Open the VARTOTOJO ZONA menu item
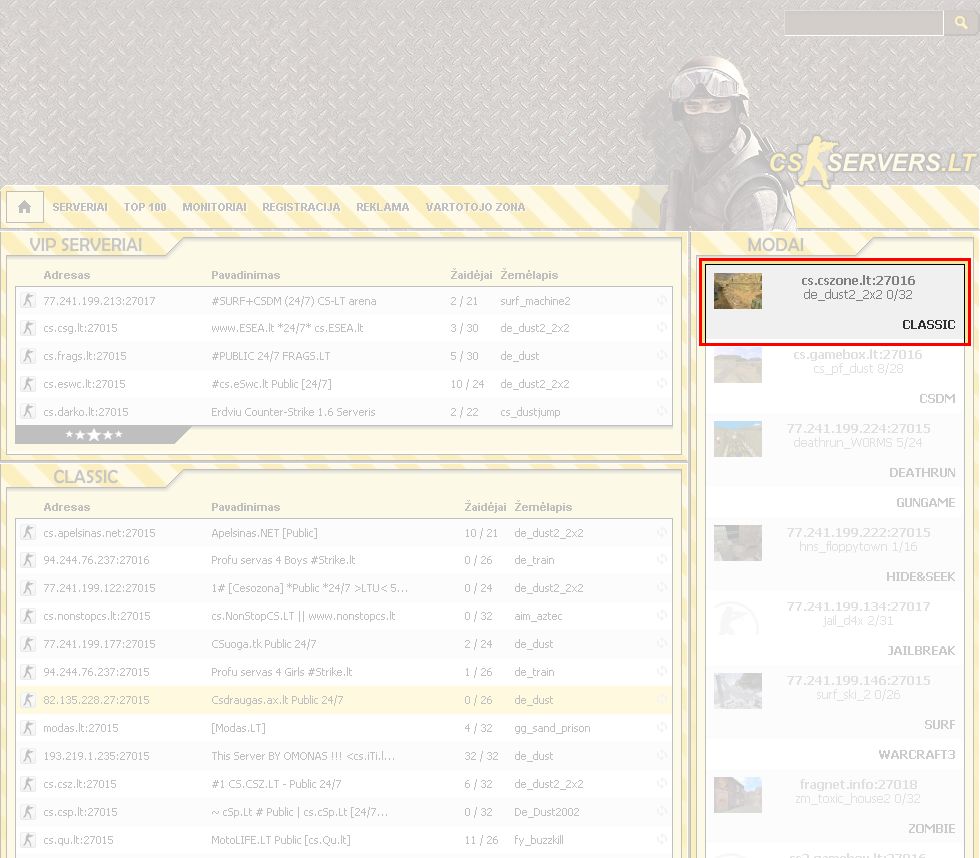This screenshot has height=858, width=980. point(475,207)
